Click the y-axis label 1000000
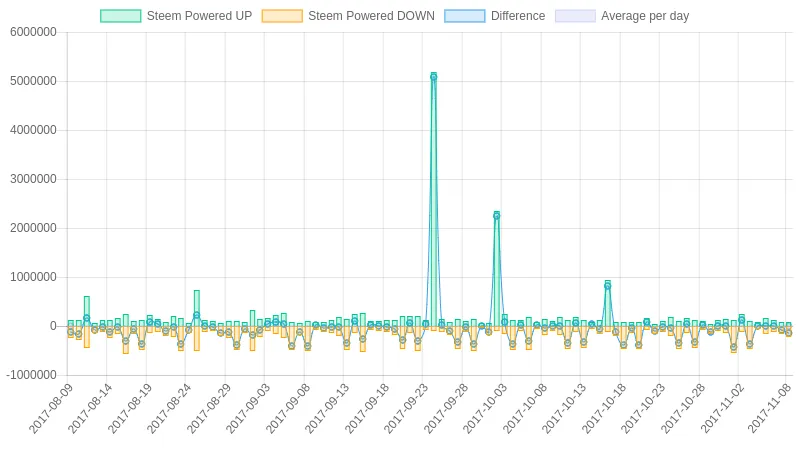The width and height of the screenshot is (800, 450). coord(33,277)
